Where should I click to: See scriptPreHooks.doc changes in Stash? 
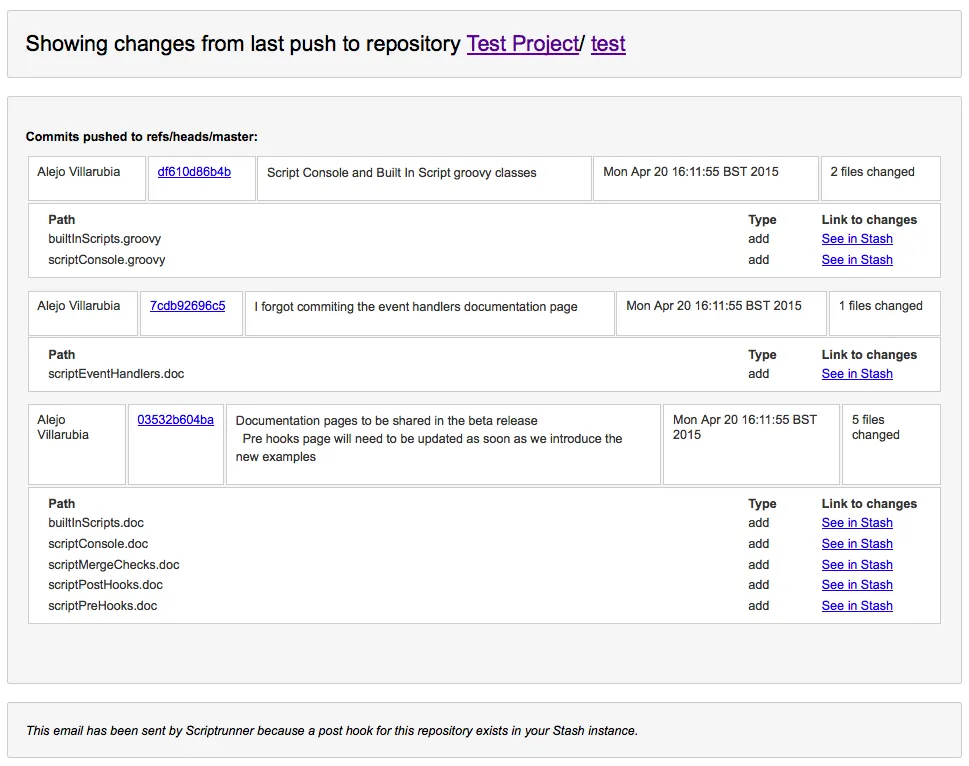tap(857, 605)
